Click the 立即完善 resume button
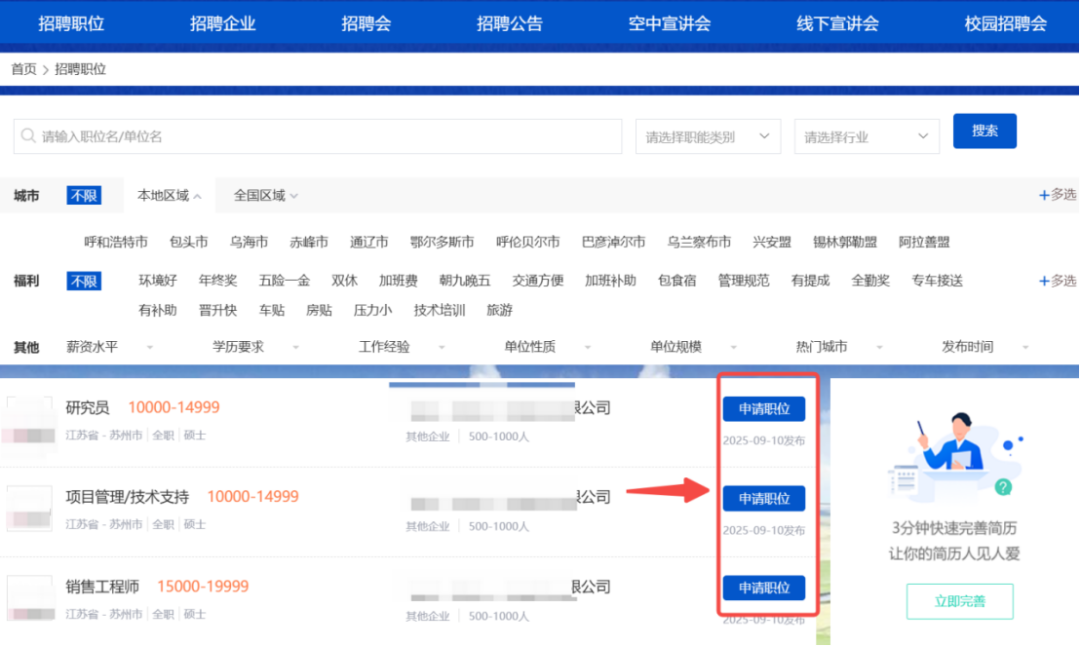This screenshot has height=646, width=1080. (959, 601)
